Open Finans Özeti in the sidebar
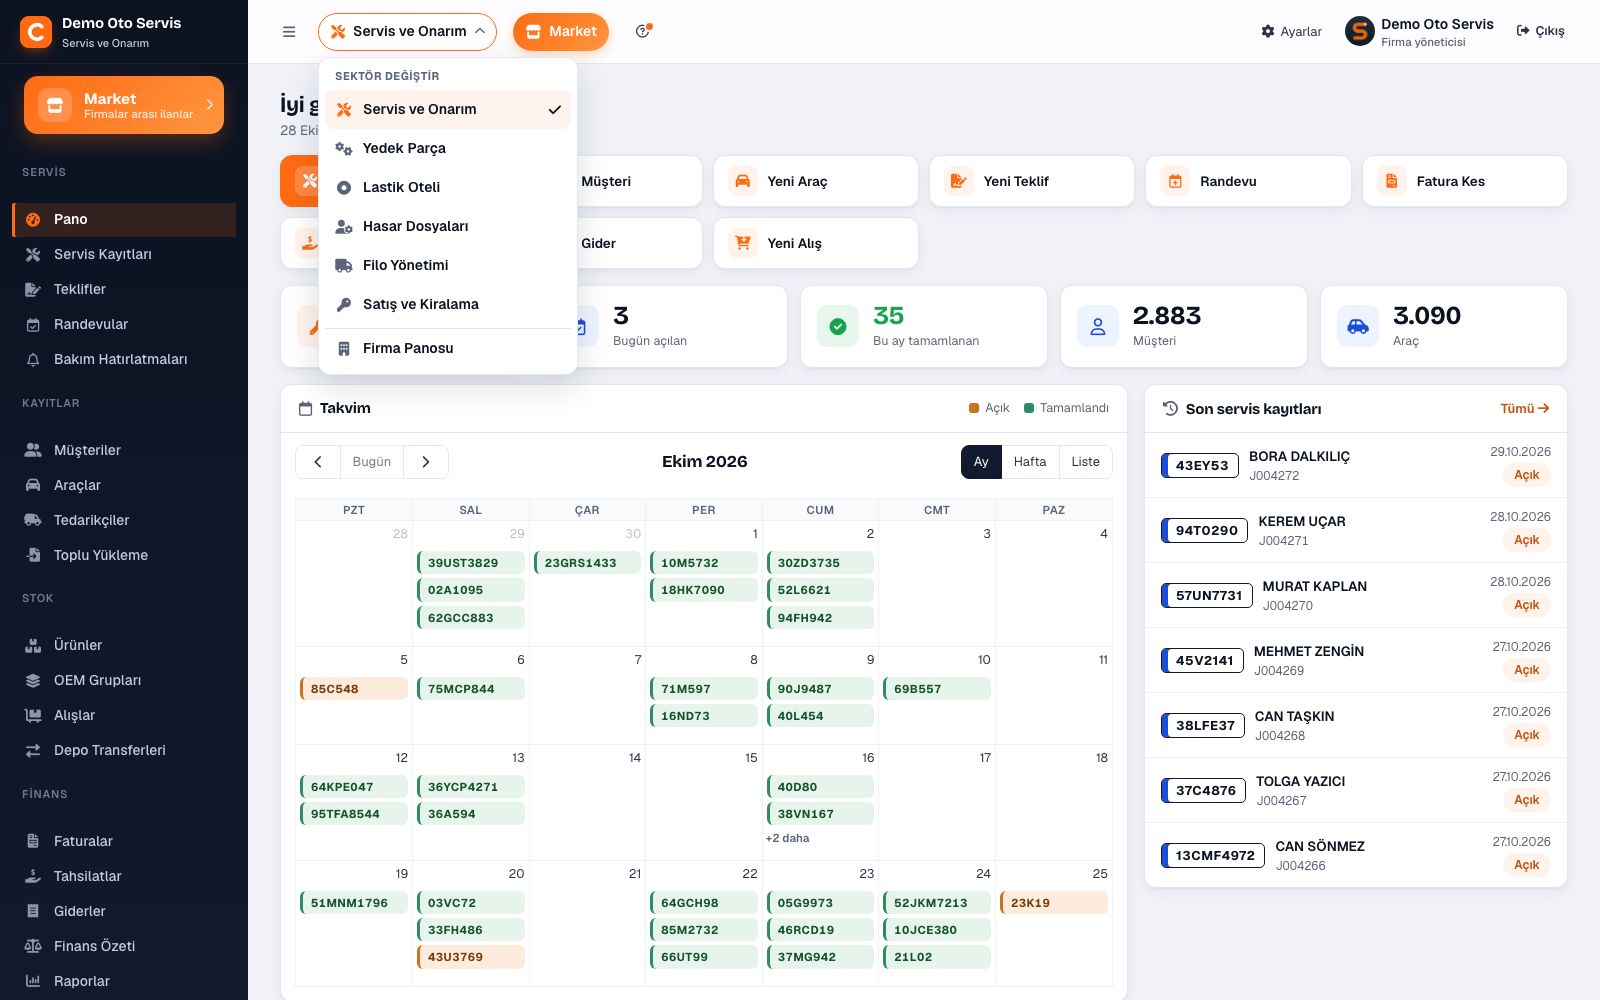The width and height of the screenshot is (1600, 1000). 124,946
